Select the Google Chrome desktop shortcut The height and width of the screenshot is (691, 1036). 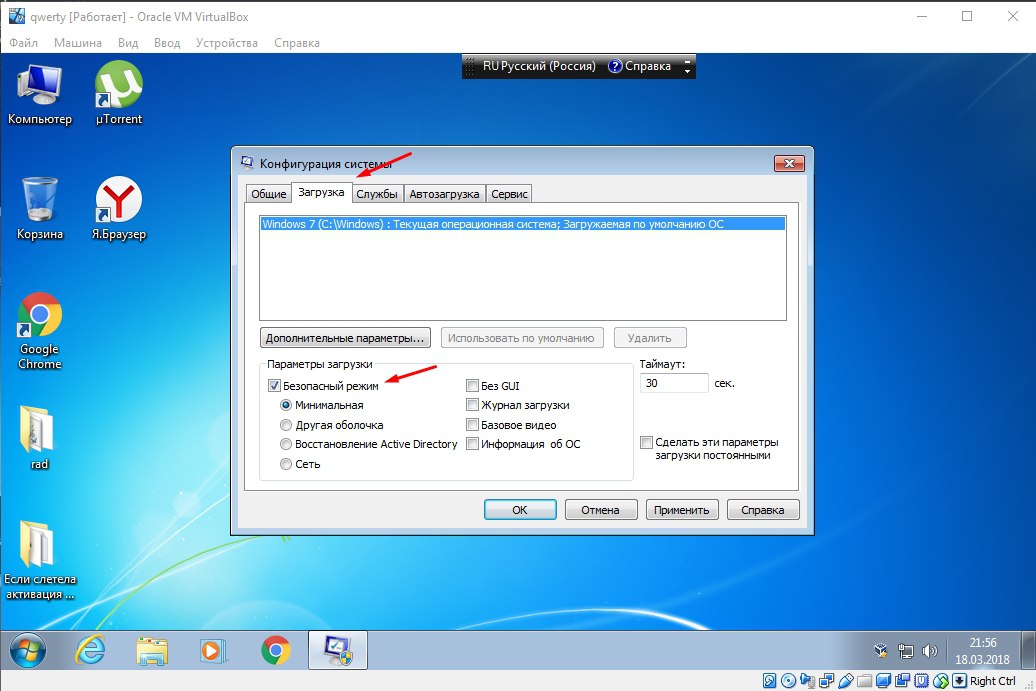click(40, 330)
